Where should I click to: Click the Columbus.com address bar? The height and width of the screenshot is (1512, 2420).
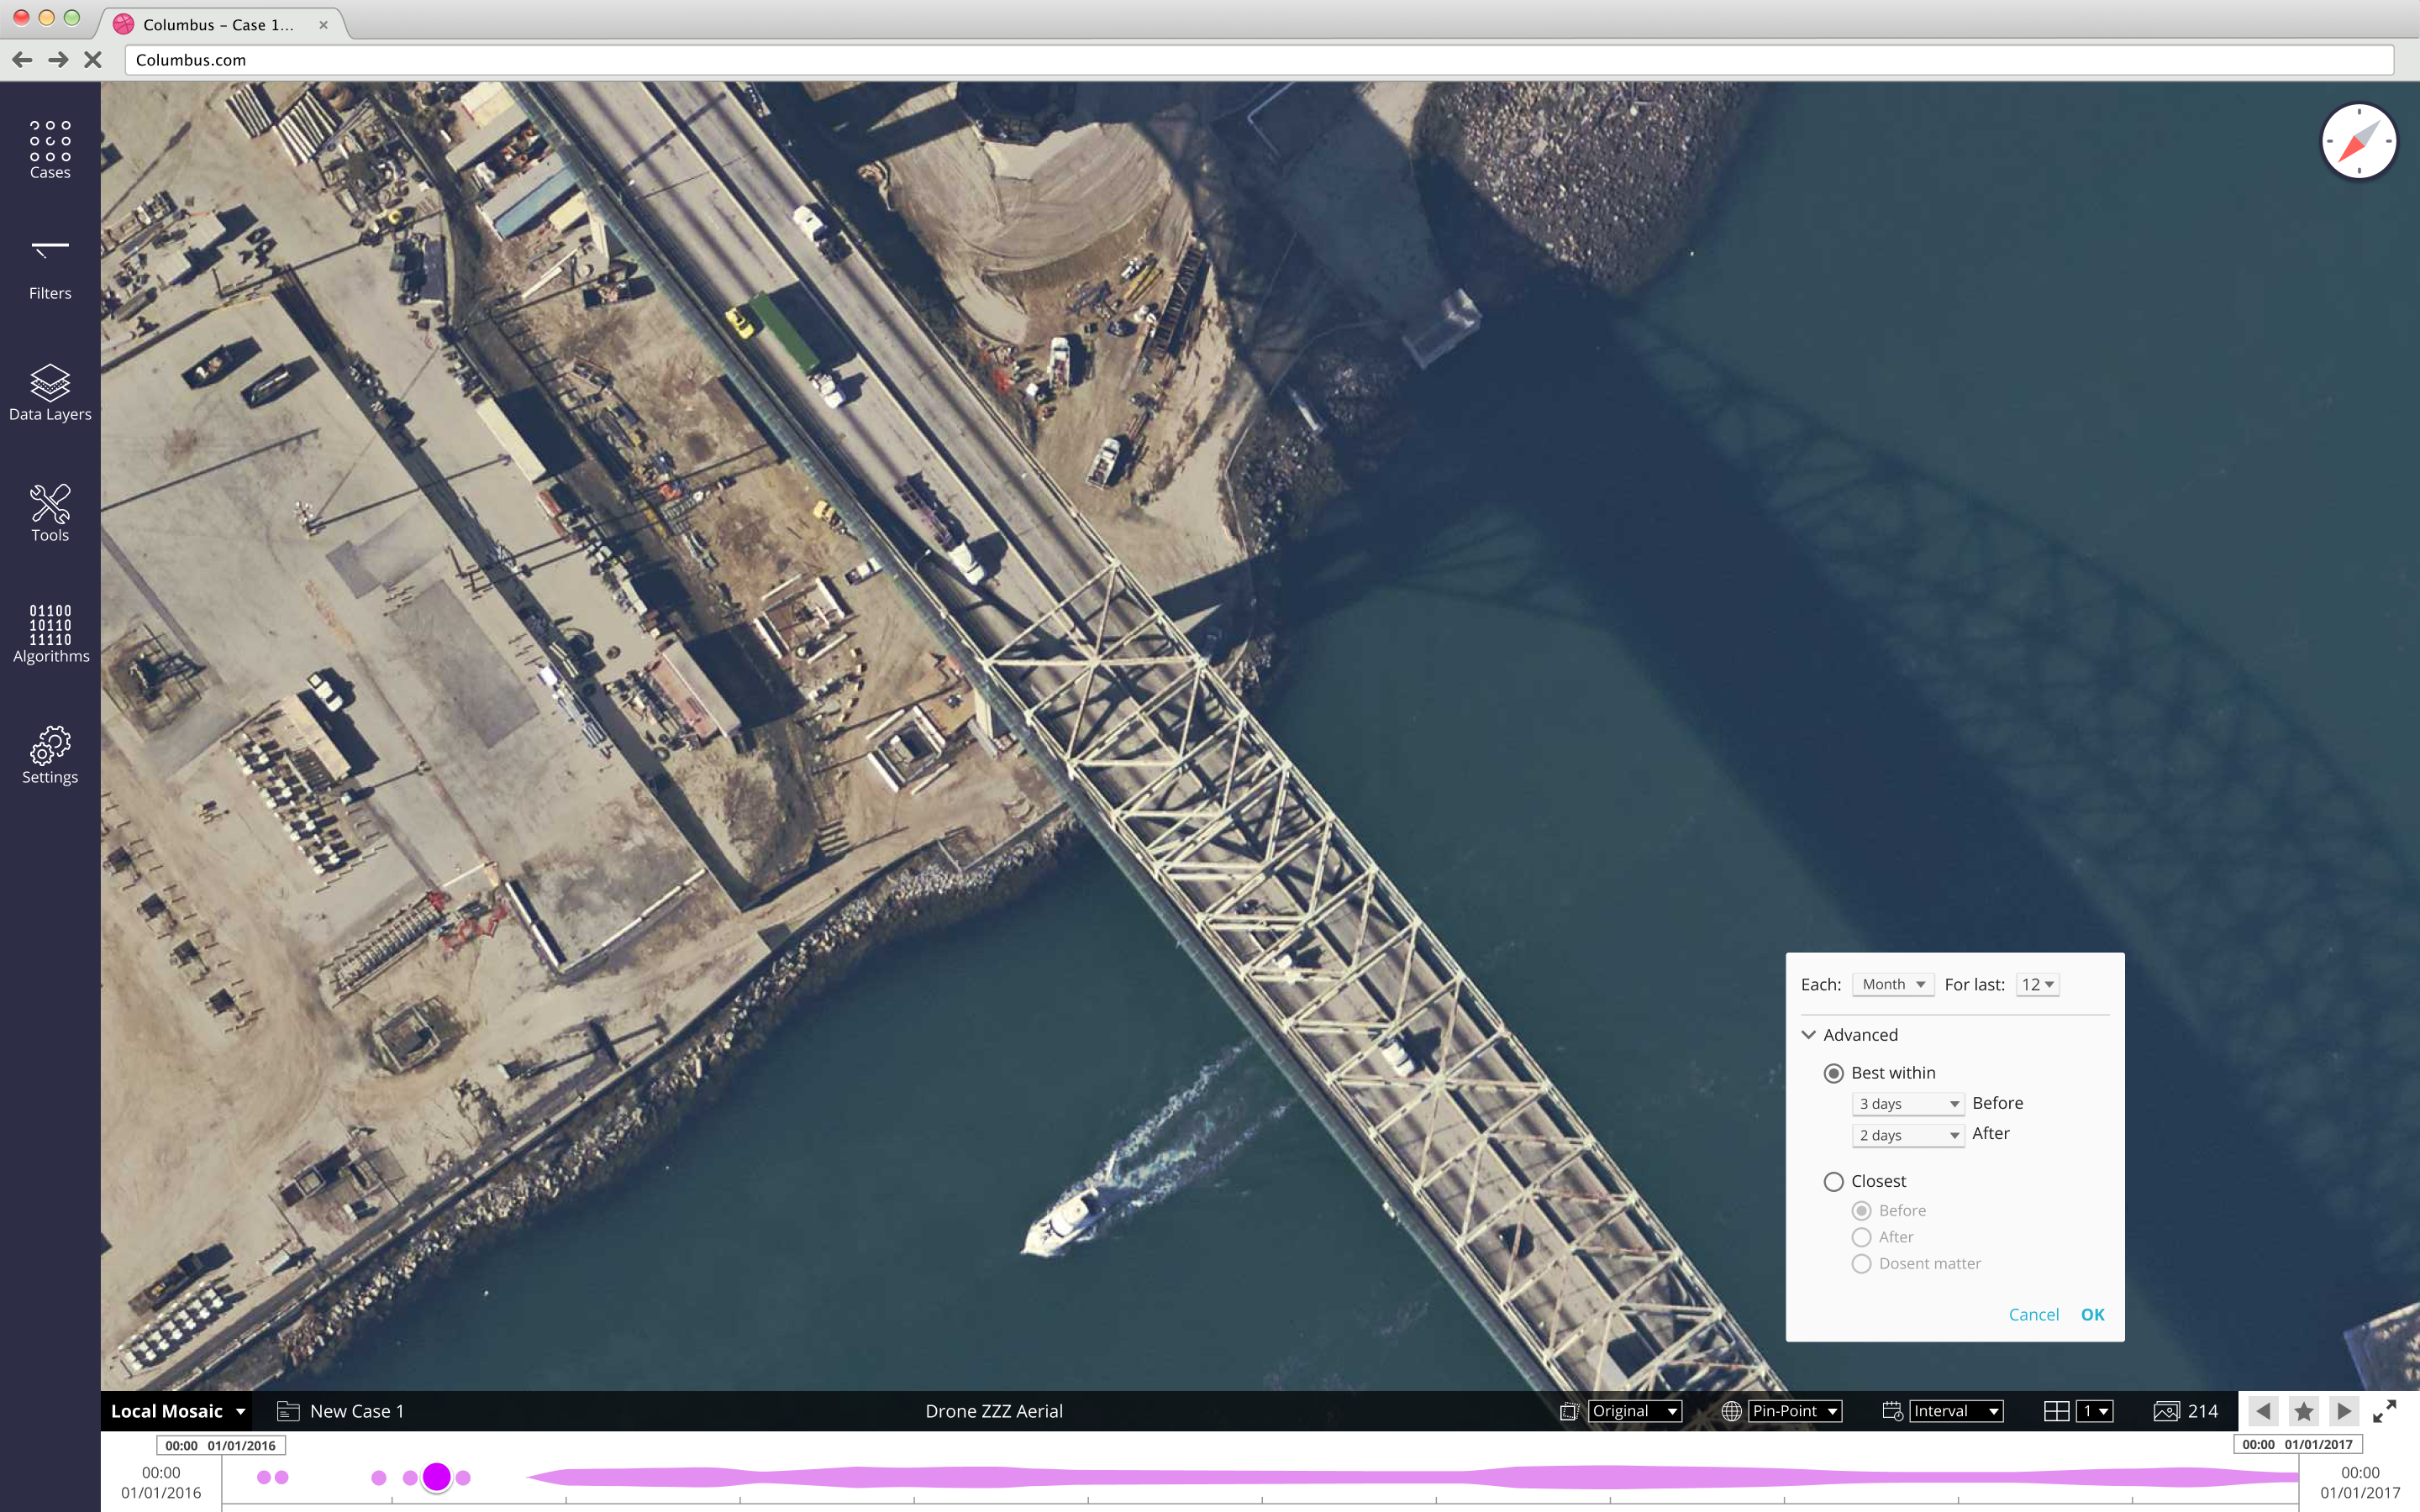click(x=1258, y=60)
